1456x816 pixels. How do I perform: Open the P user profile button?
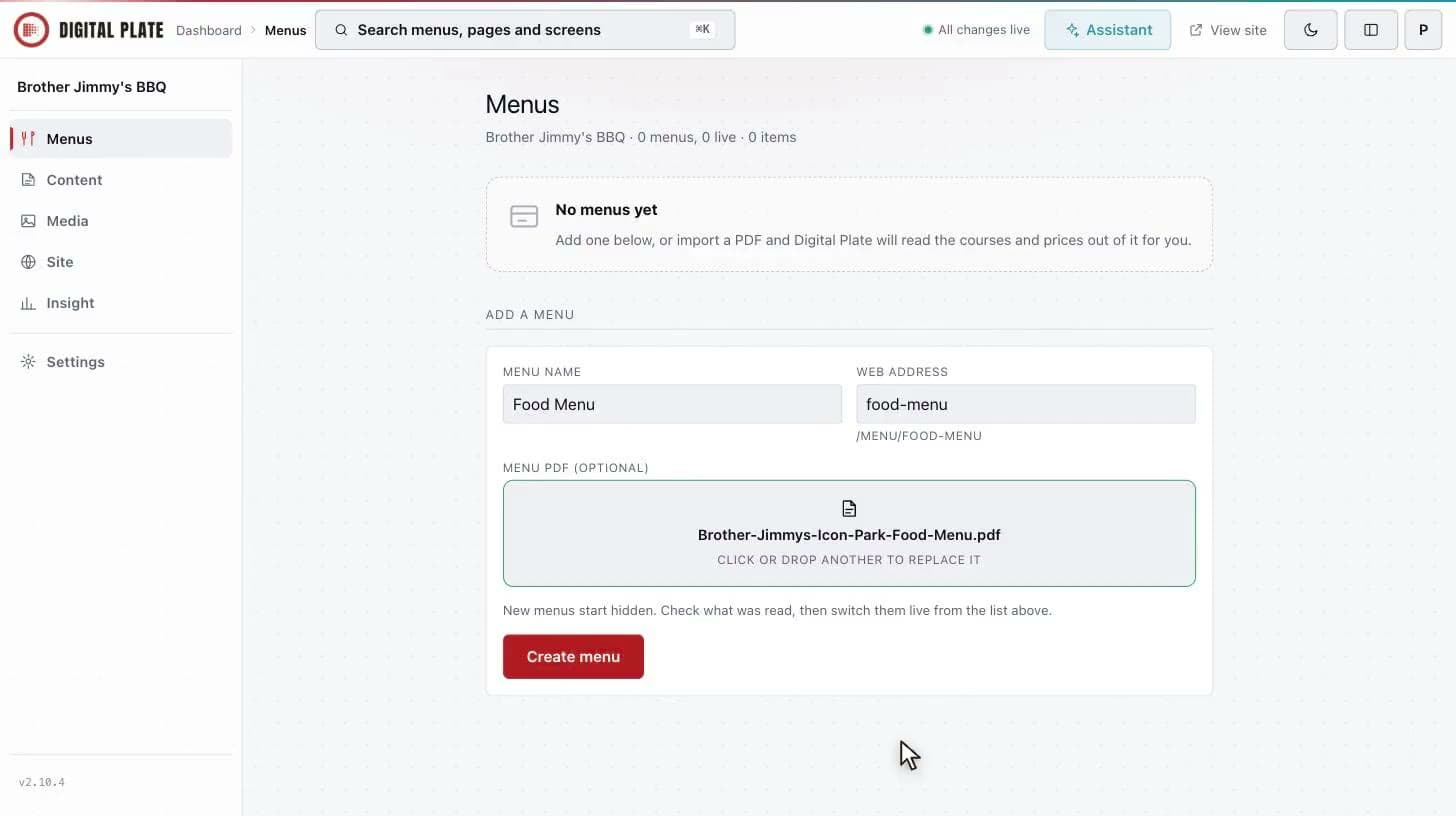pyautogui.click(x=1423, y=30)
